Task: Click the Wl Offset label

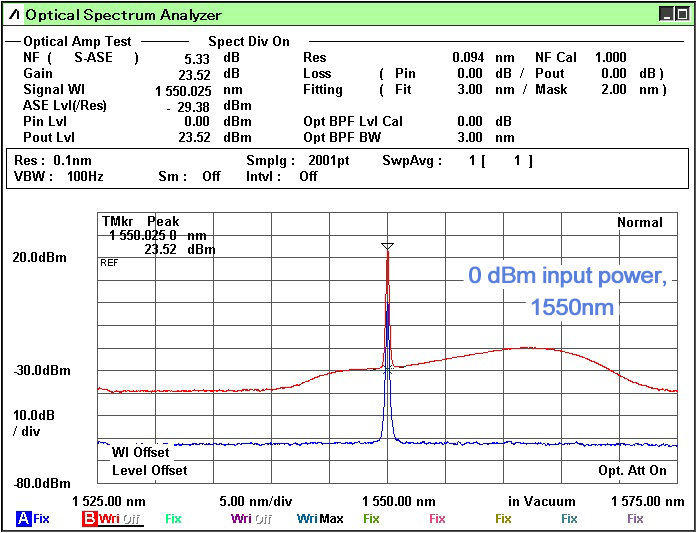Action: (x=139, y=453)
